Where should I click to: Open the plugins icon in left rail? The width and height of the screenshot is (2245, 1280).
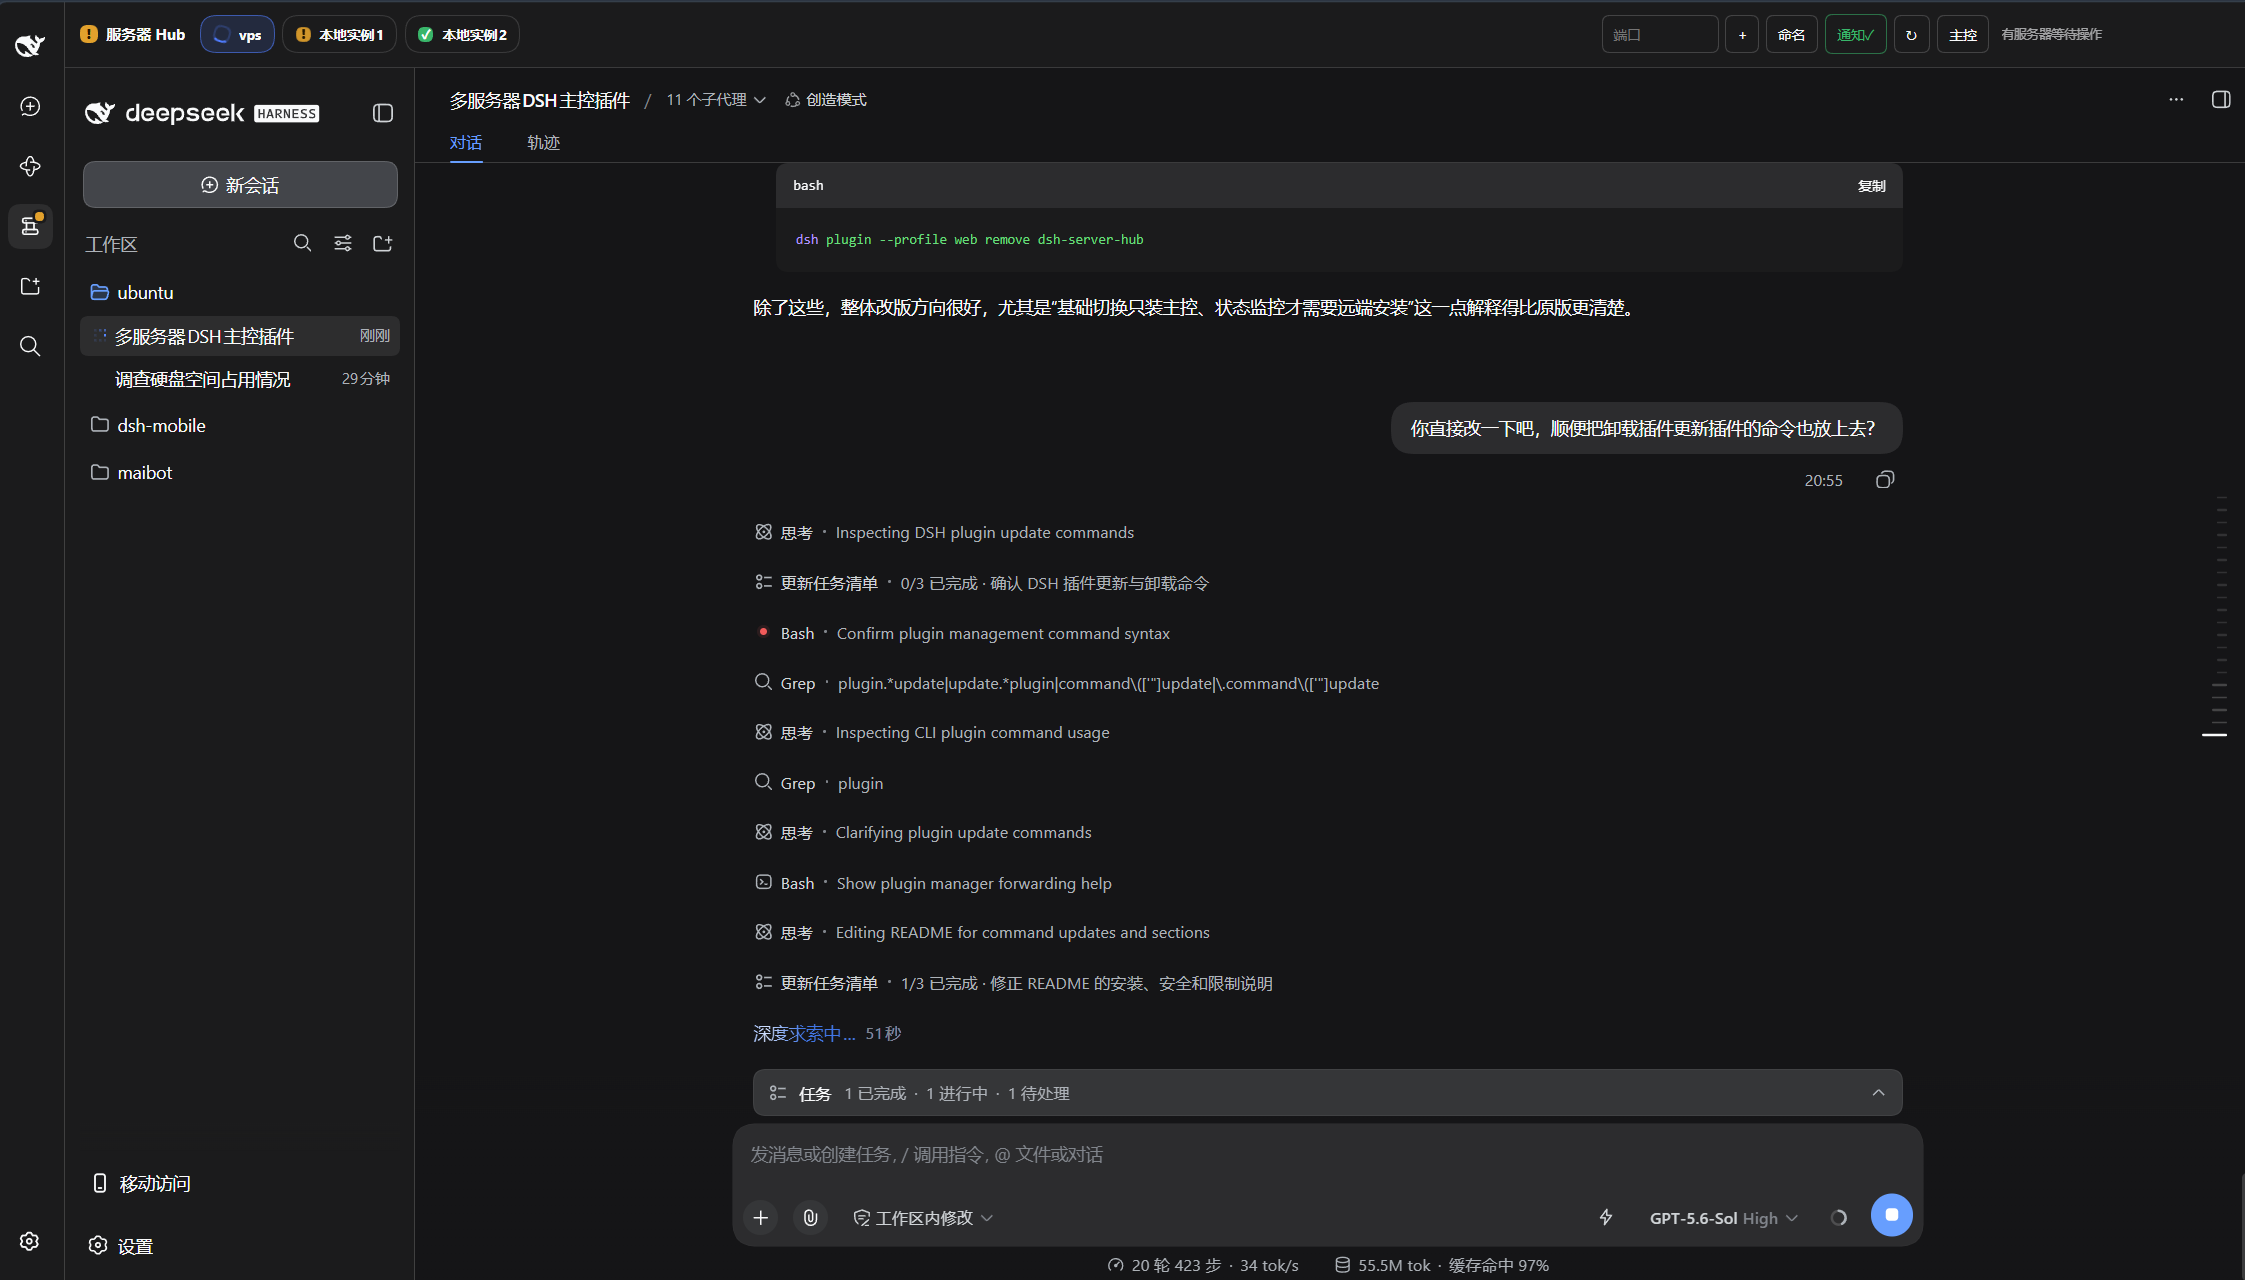pyautogui.click(x=30, y=166)
